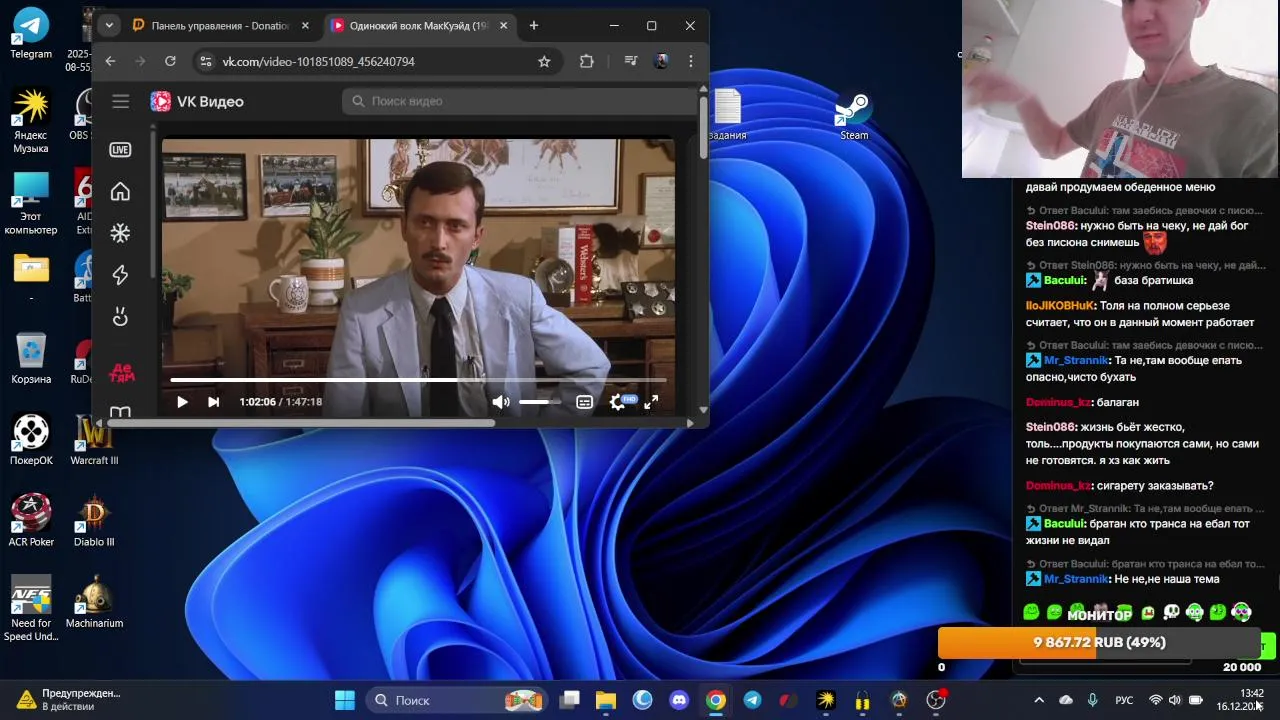Show hidden tray icons chevron
The width and height of the screenshot is (1280, 720).
pos(1039,700)
